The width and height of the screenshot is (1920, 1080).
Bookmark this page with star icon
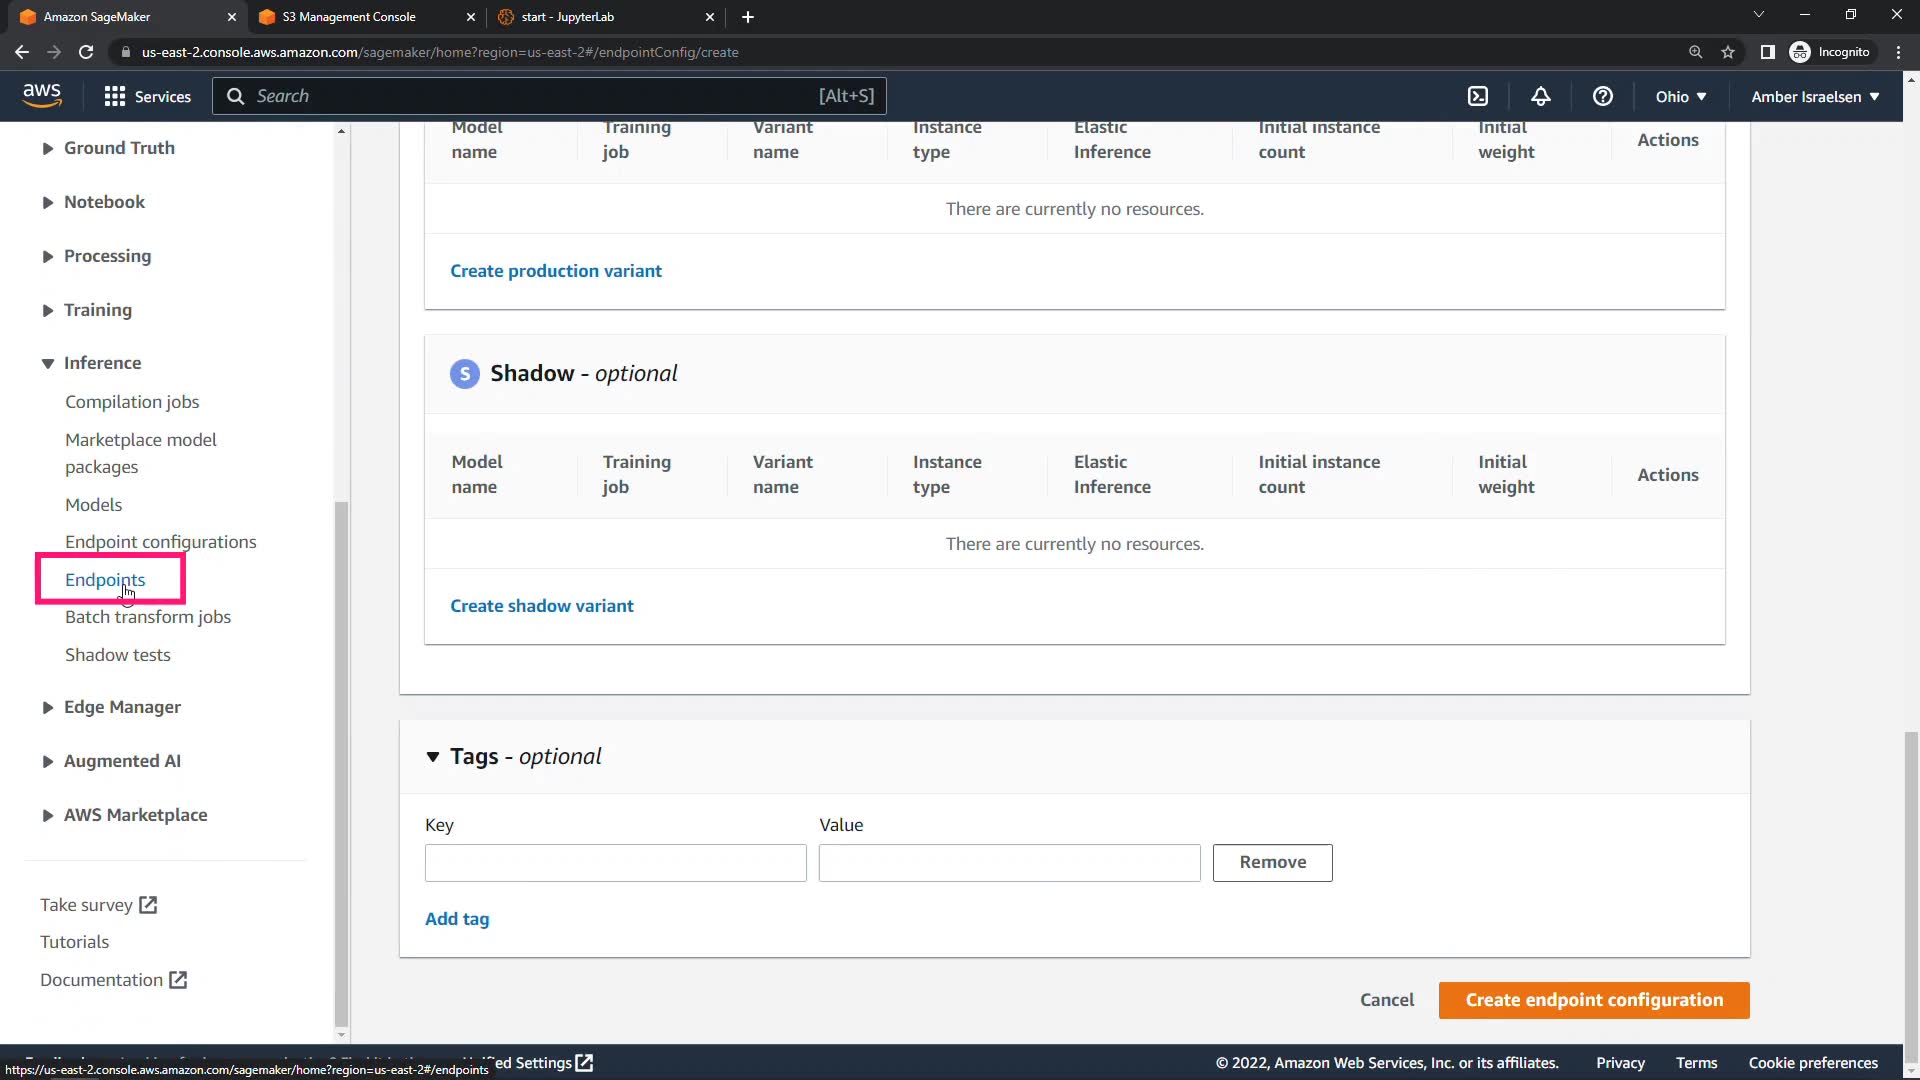(x=1728, y=52)
